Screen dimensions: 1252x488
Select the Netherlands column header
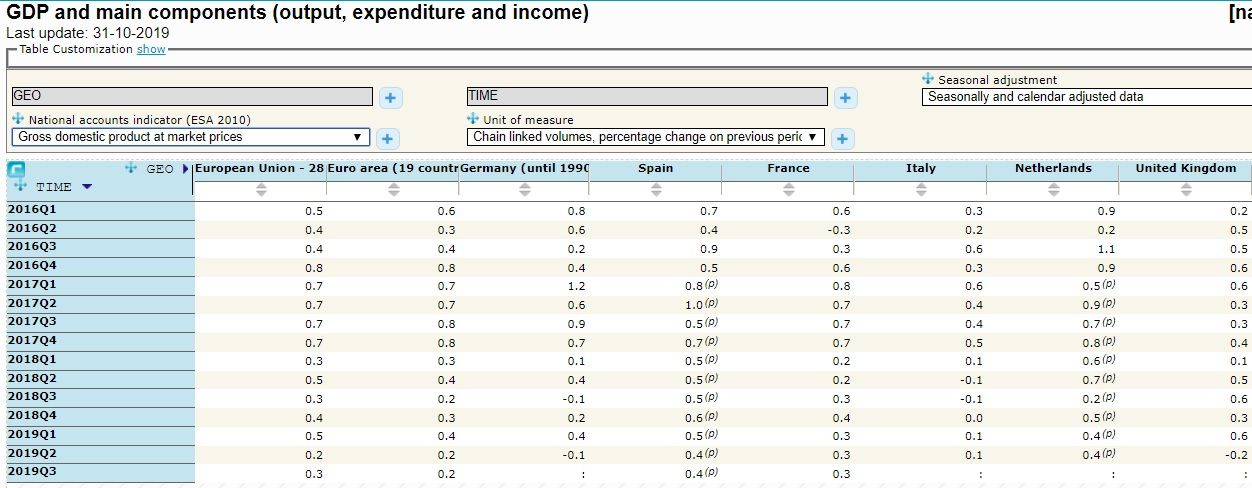[x=1053, y=168]
